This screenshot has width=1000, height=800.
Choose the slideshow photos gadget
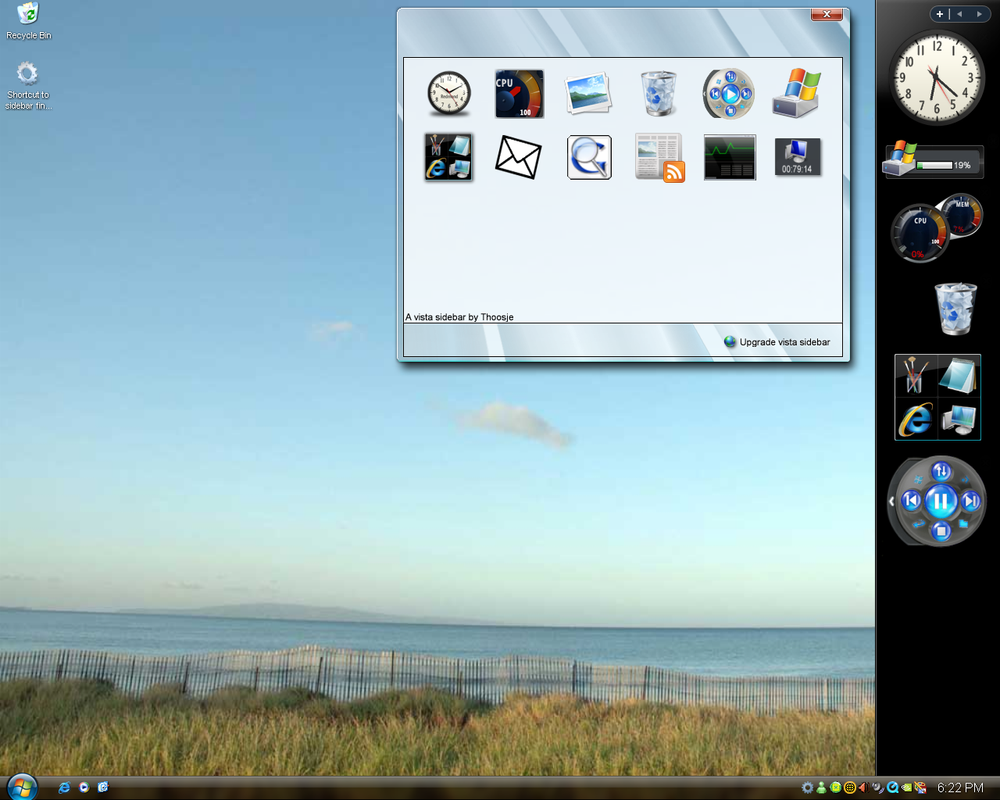588,94
